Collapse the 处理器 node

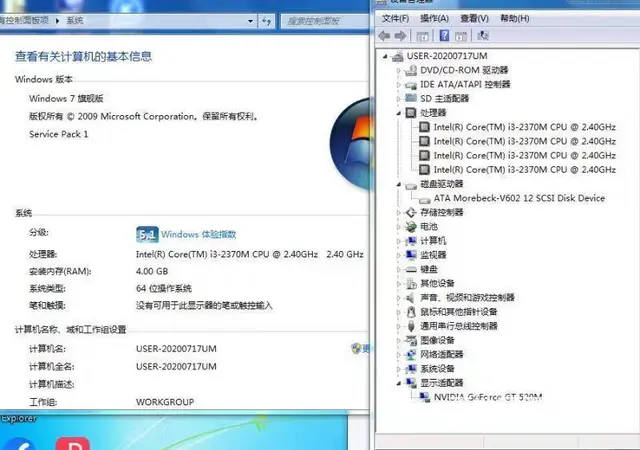399,113
